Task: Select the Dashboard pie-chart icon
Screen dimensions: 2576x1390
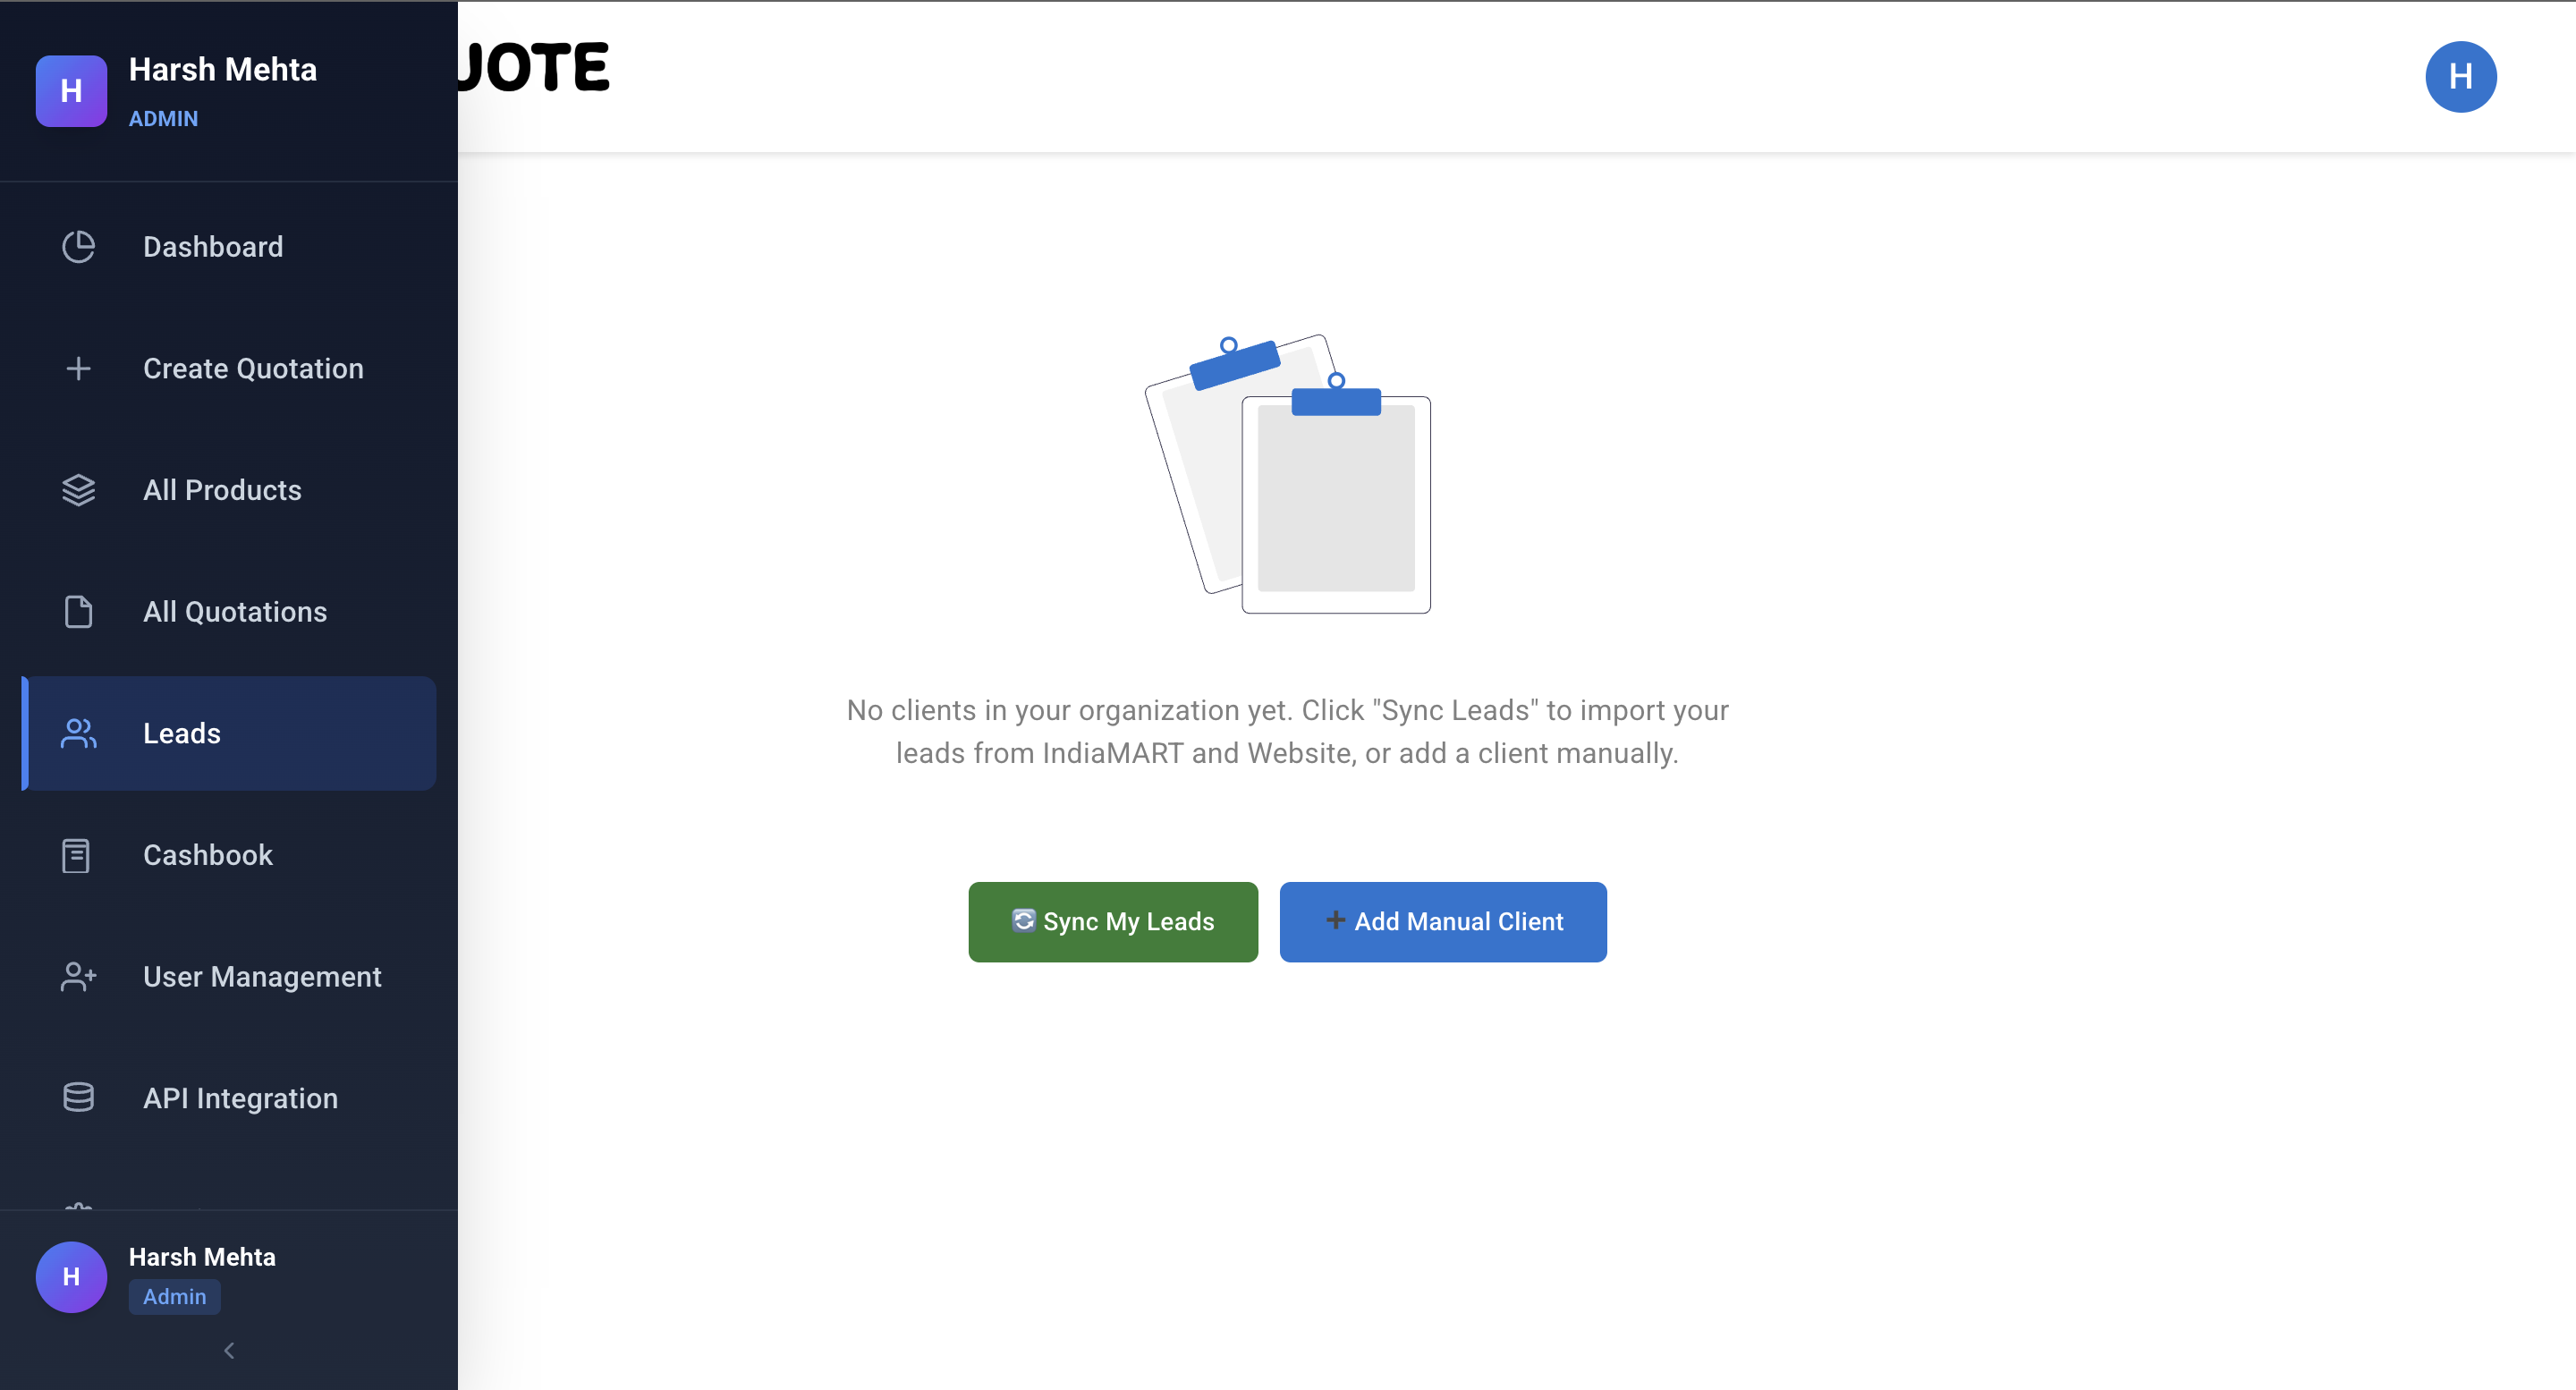Action: [x=78, y=246]
